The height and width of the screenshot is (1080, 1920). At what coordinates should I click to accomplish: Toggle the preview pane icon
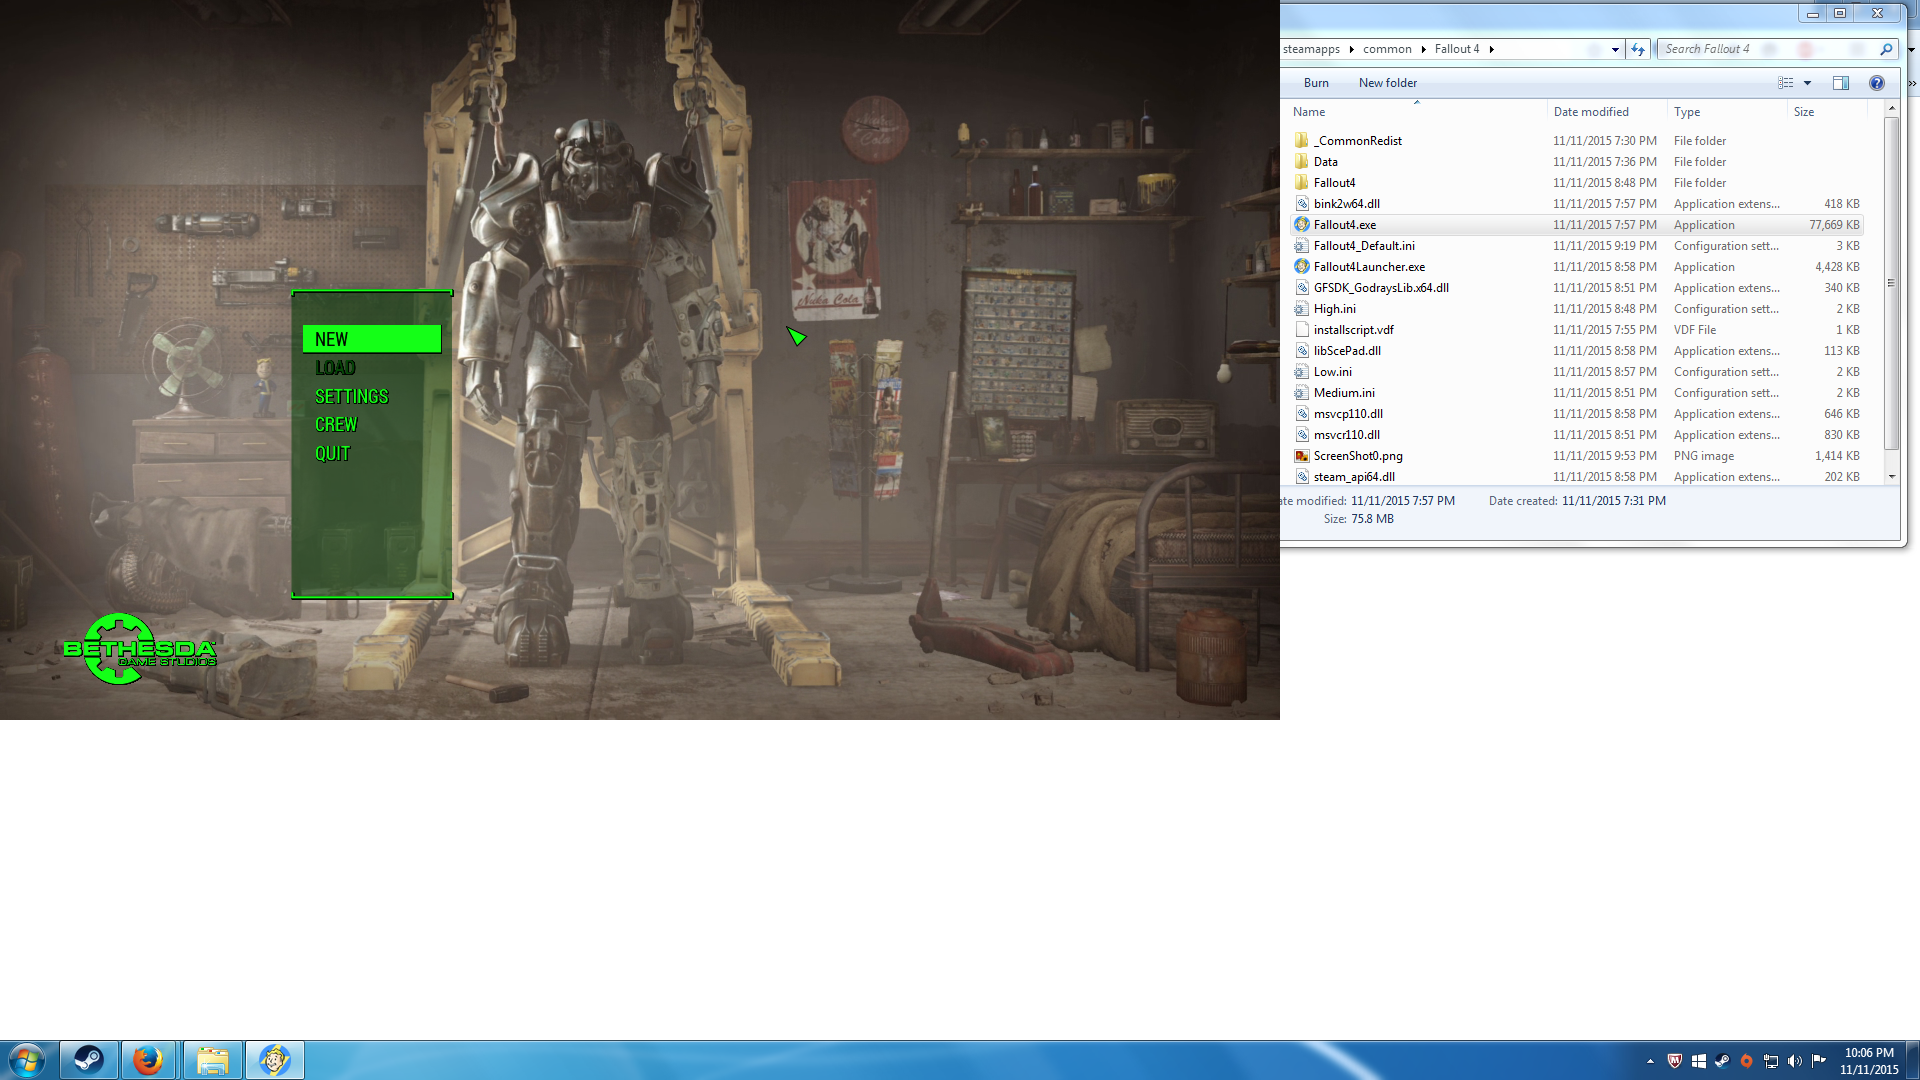pyautogui.click(x=1841, y=83)
